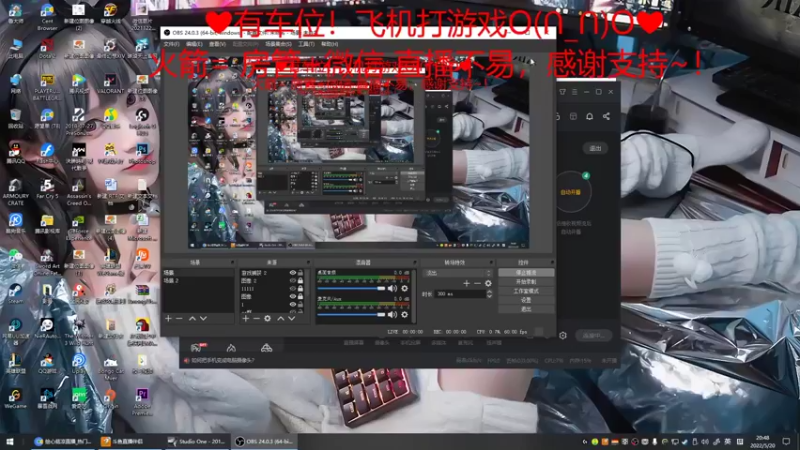Open desktop audio settings gear

405,288
